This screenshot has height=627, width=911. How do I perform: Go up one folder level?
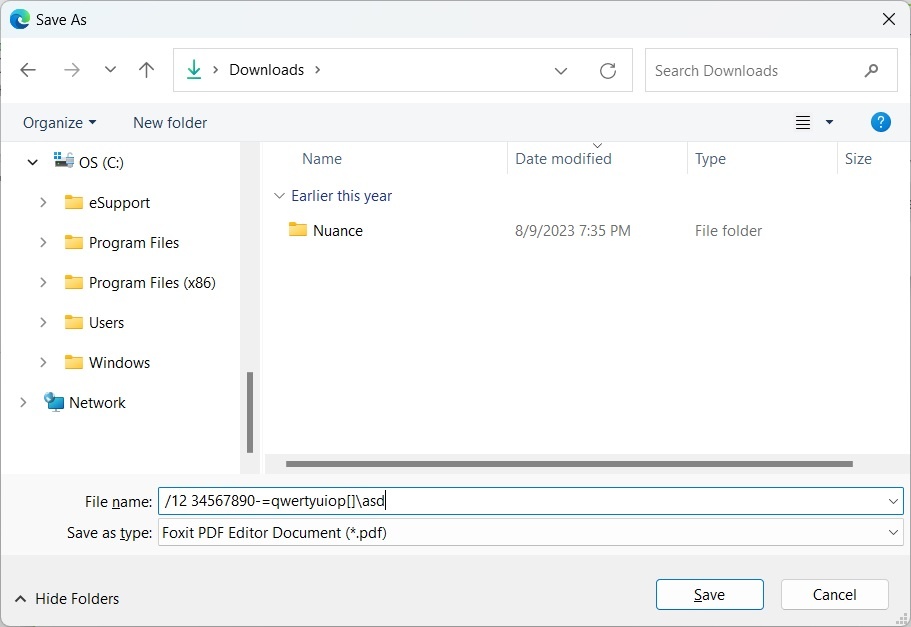[146, 70]
